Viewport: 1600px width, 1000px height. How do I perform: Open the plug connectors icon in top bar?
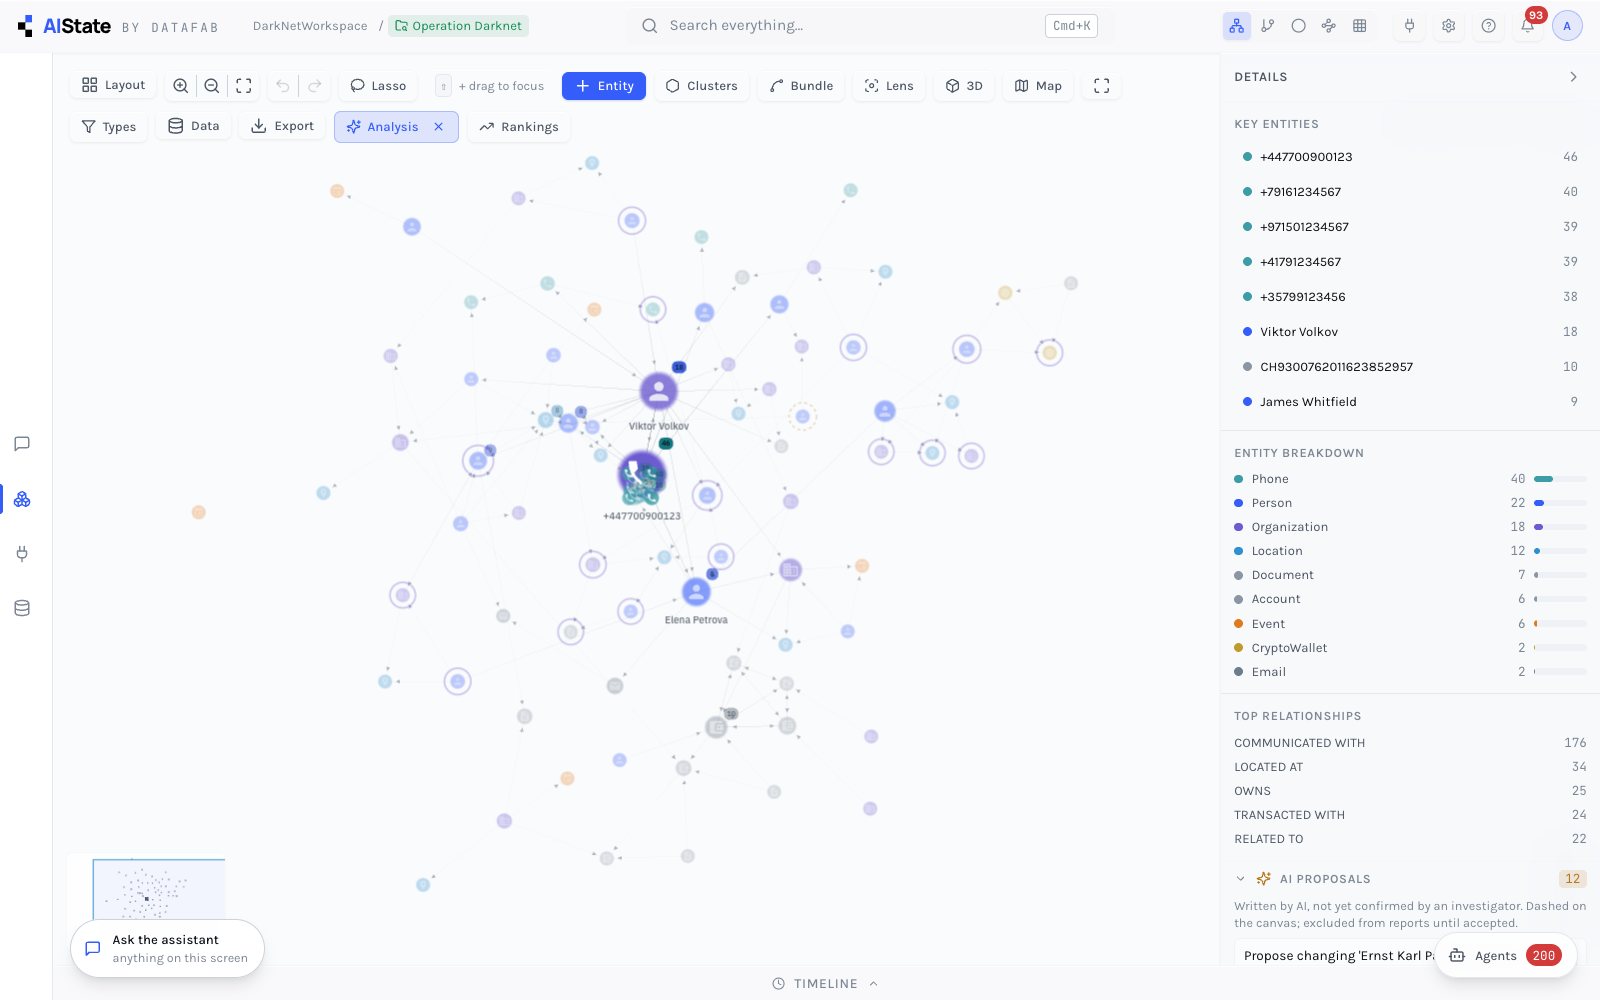click(1409, 26)
